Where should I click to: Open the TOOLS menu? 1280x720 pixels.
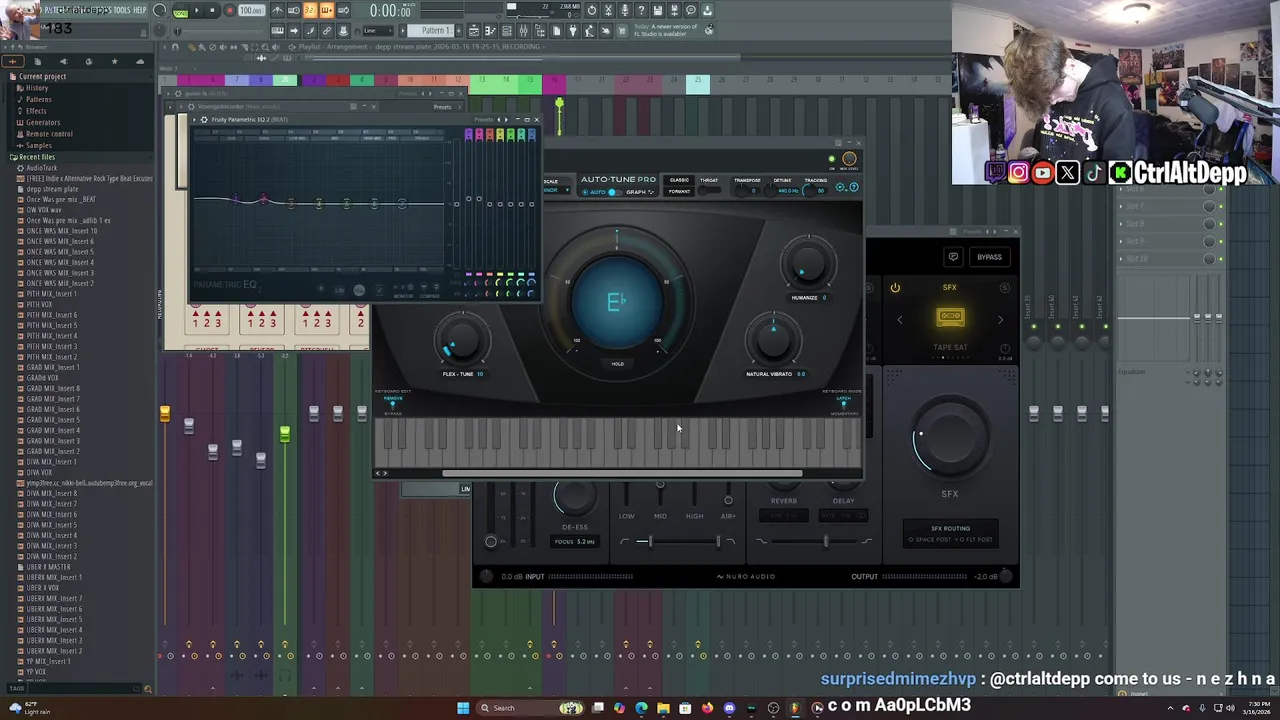(x=123, y=10)
